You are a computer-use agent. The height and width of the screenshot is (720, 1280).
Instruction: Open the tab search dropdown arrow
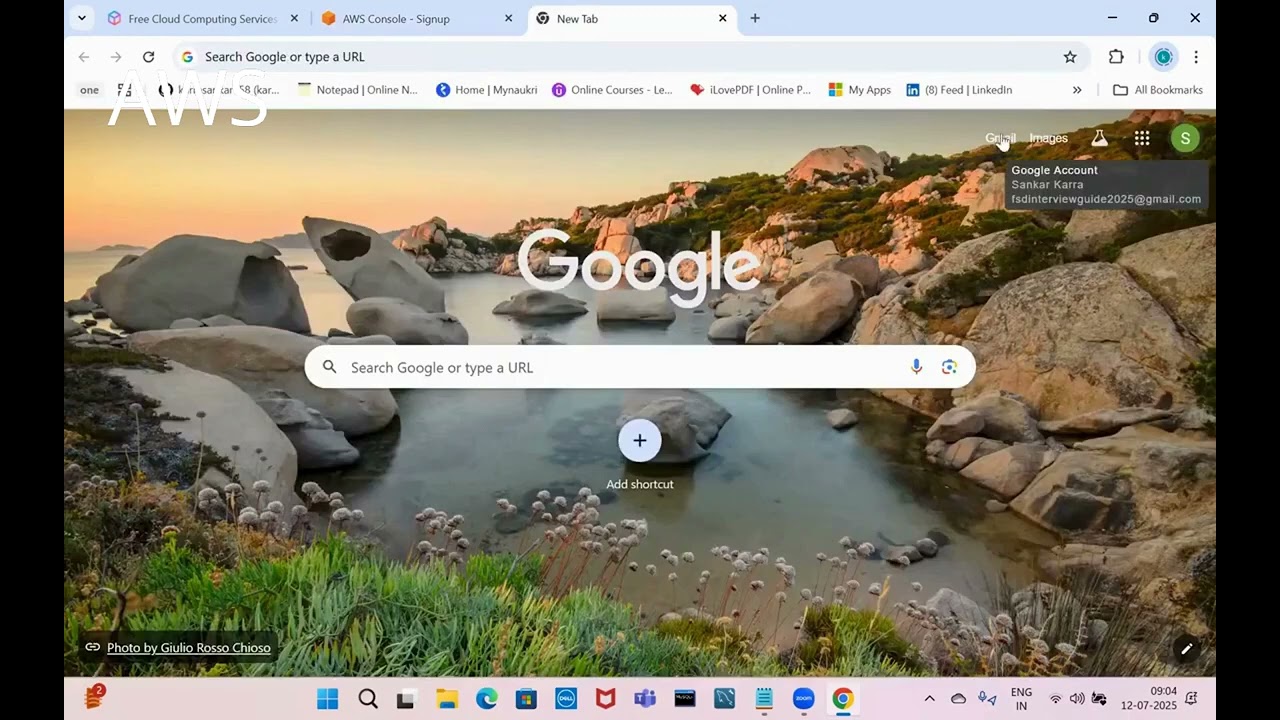(x=82, y=18)
